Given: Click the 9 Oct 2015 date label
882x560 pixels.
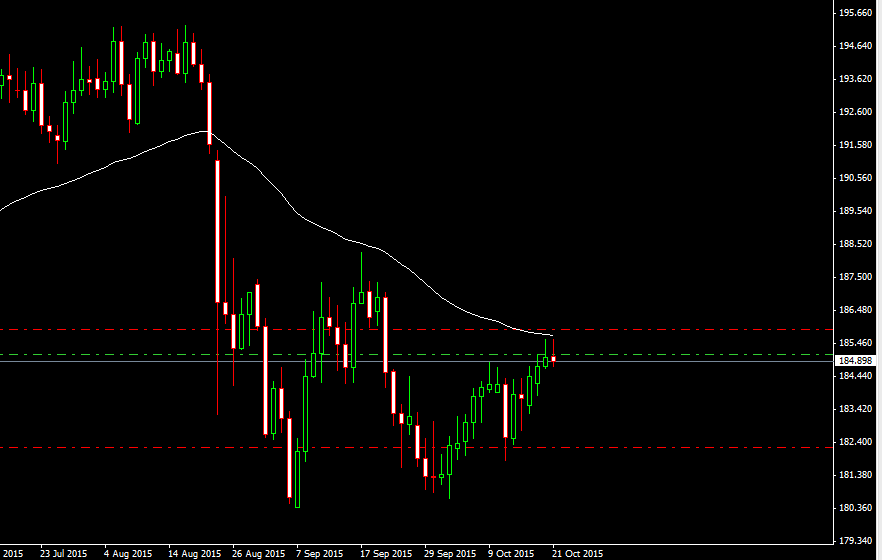Looking at the screenshot, I should 511,554.
